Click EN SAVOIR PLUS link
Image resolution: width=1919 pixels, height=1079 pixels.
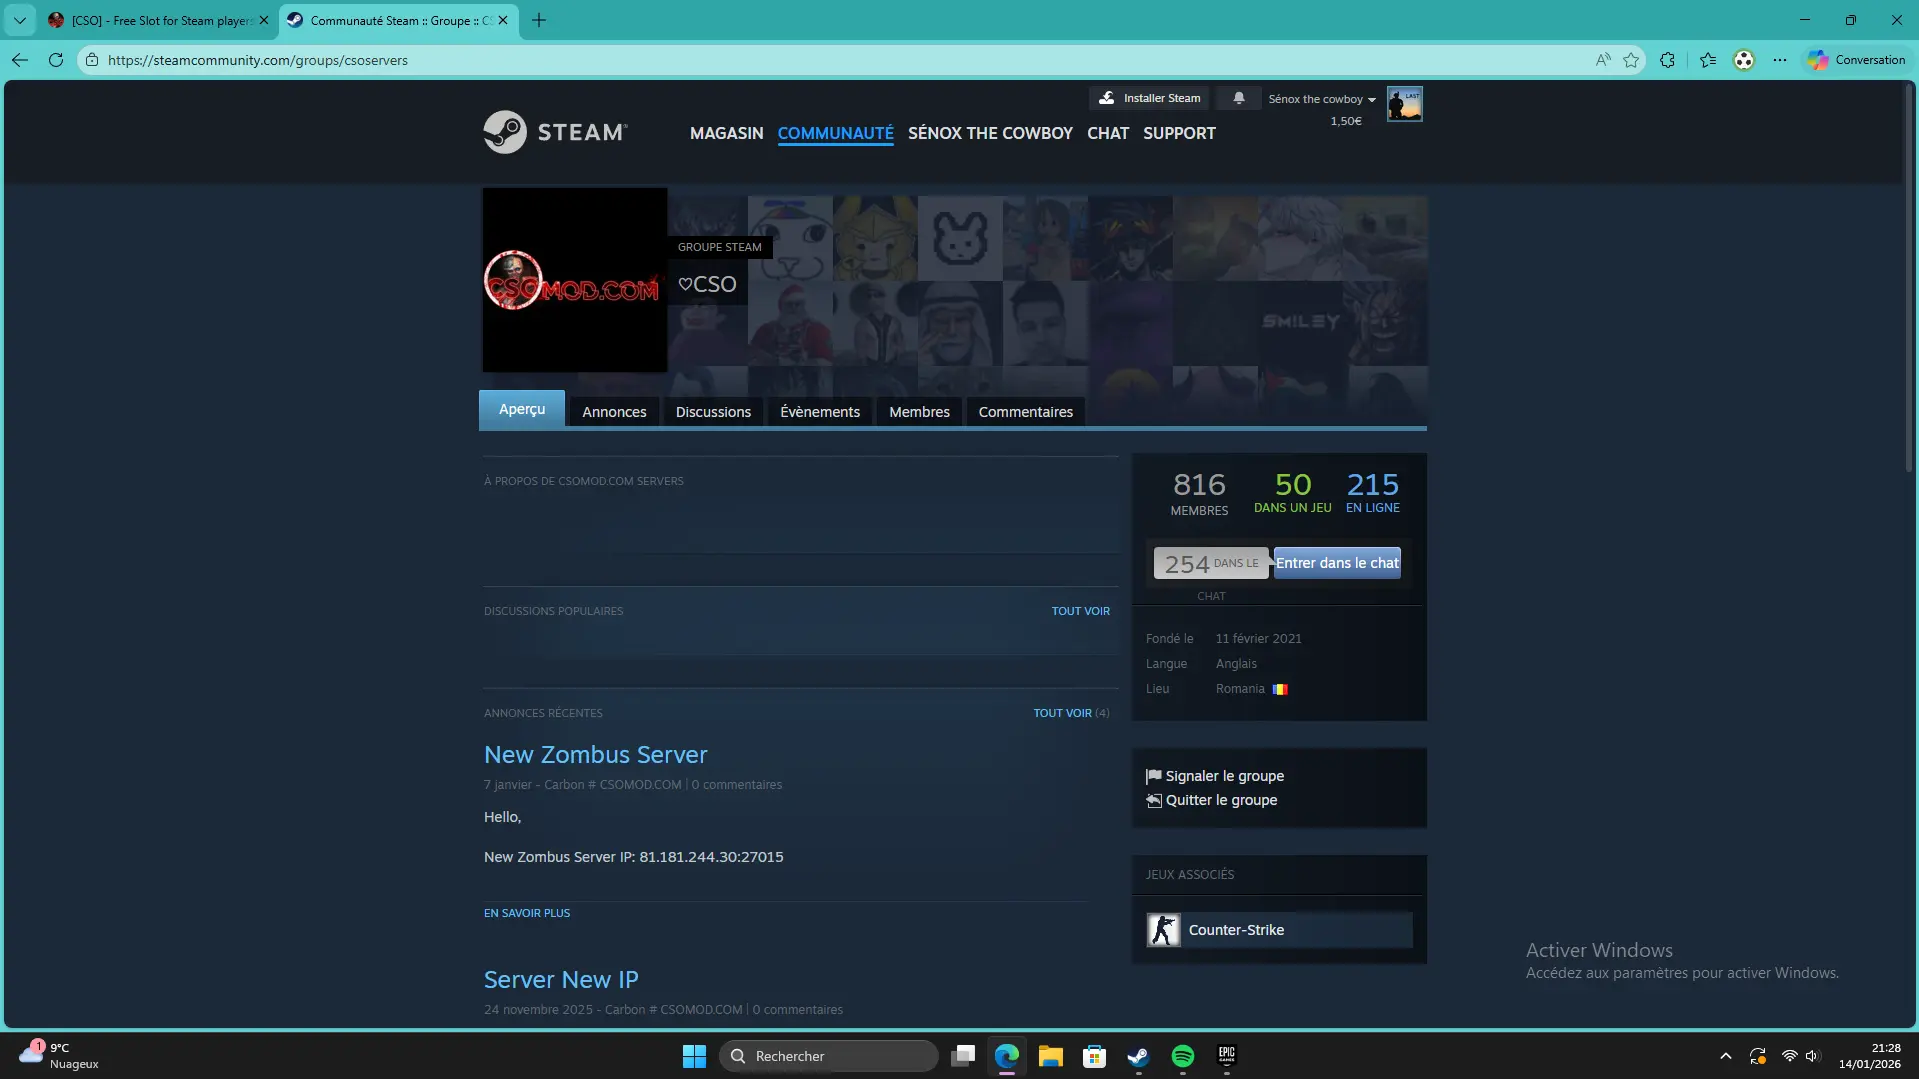tap(527, 913)
